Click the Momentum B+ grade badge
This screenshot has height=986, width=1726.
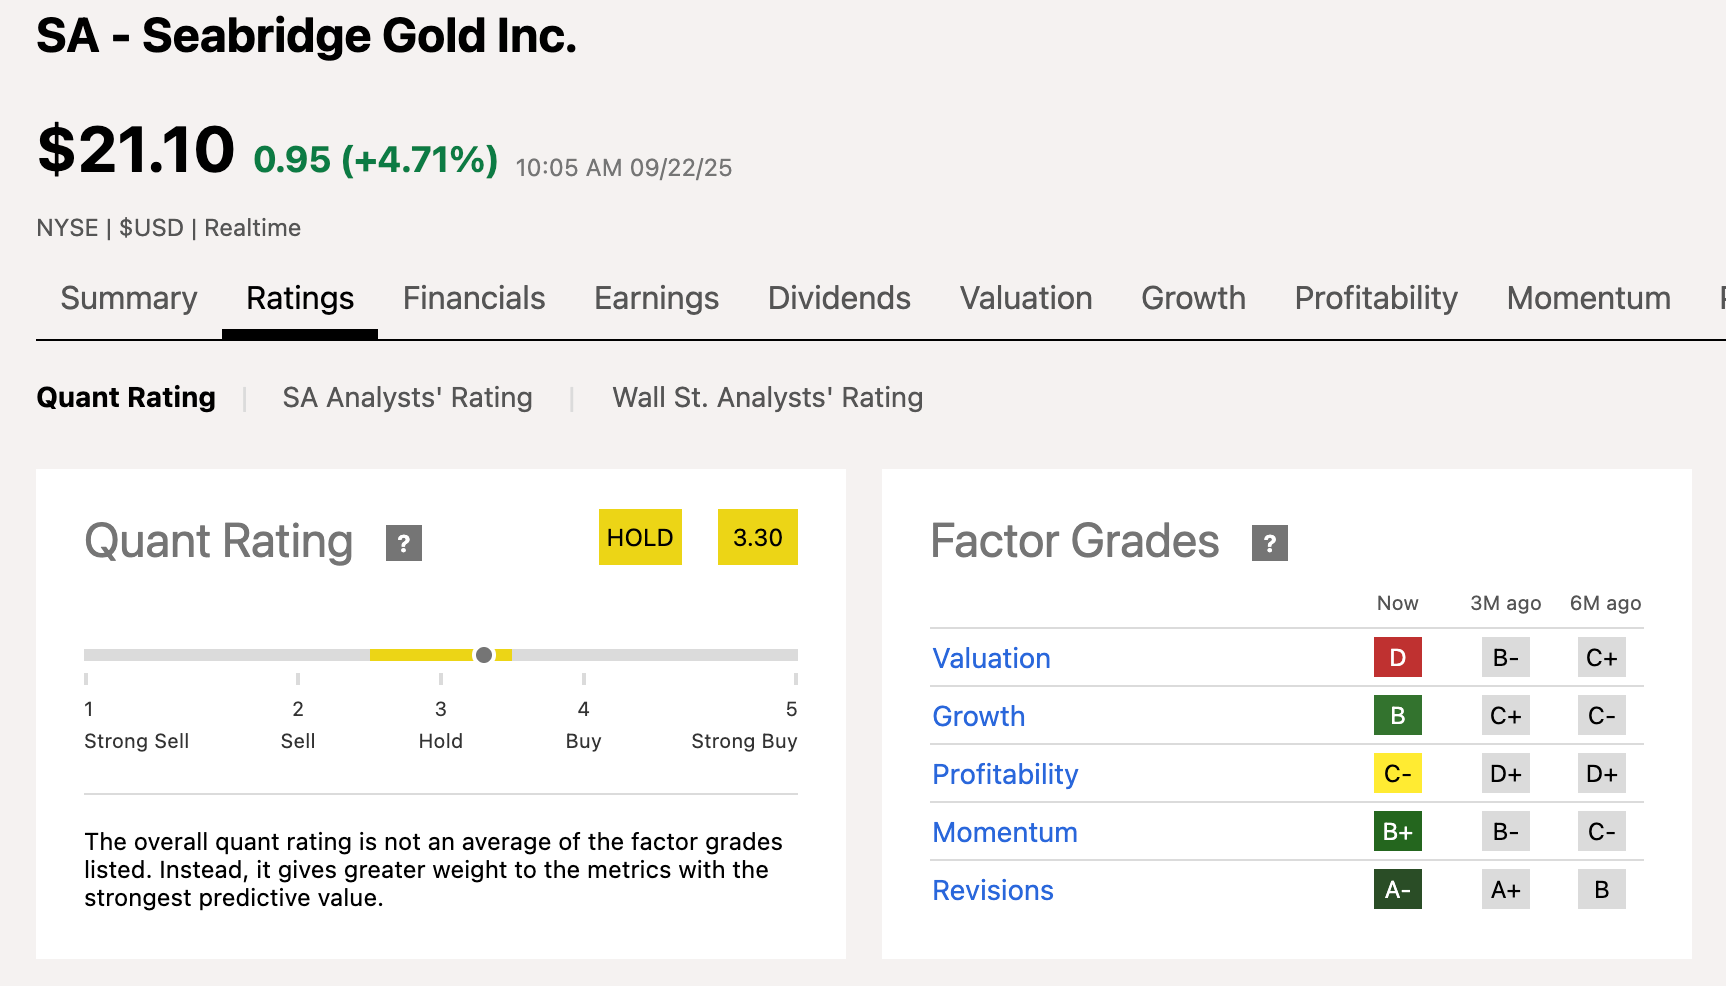point(1397,832)
